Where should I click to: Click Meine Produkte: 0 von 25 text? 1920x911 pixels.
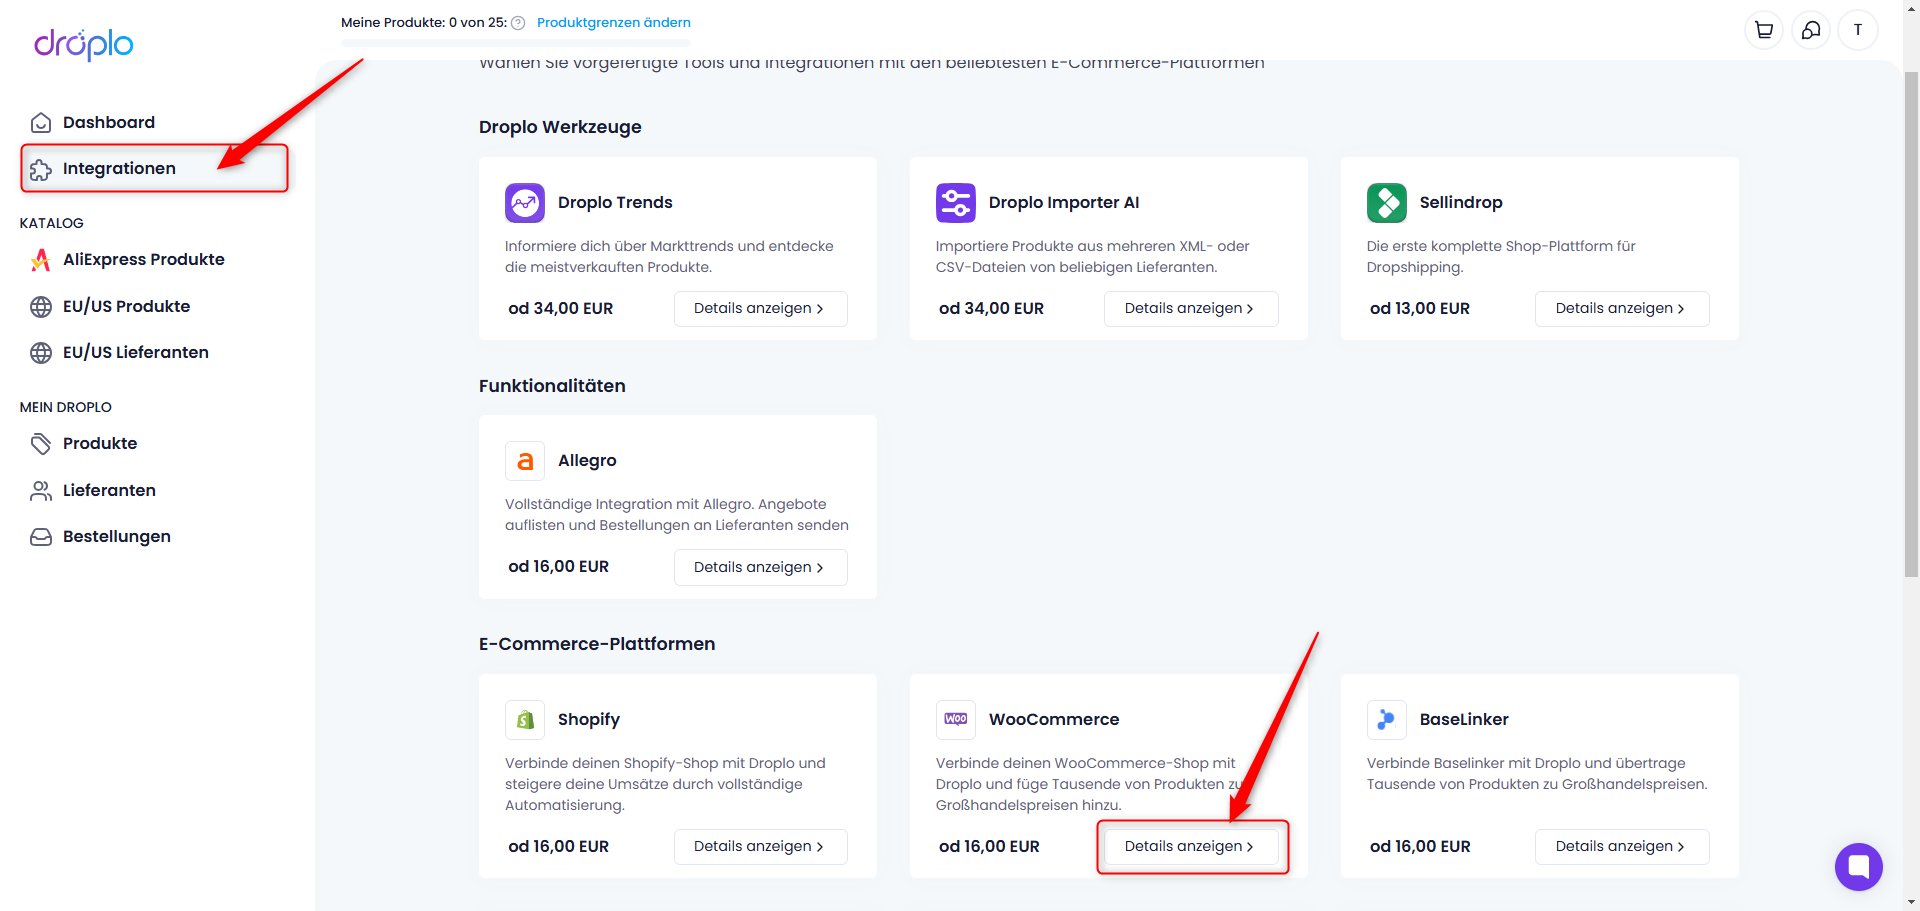pos(424,22)
